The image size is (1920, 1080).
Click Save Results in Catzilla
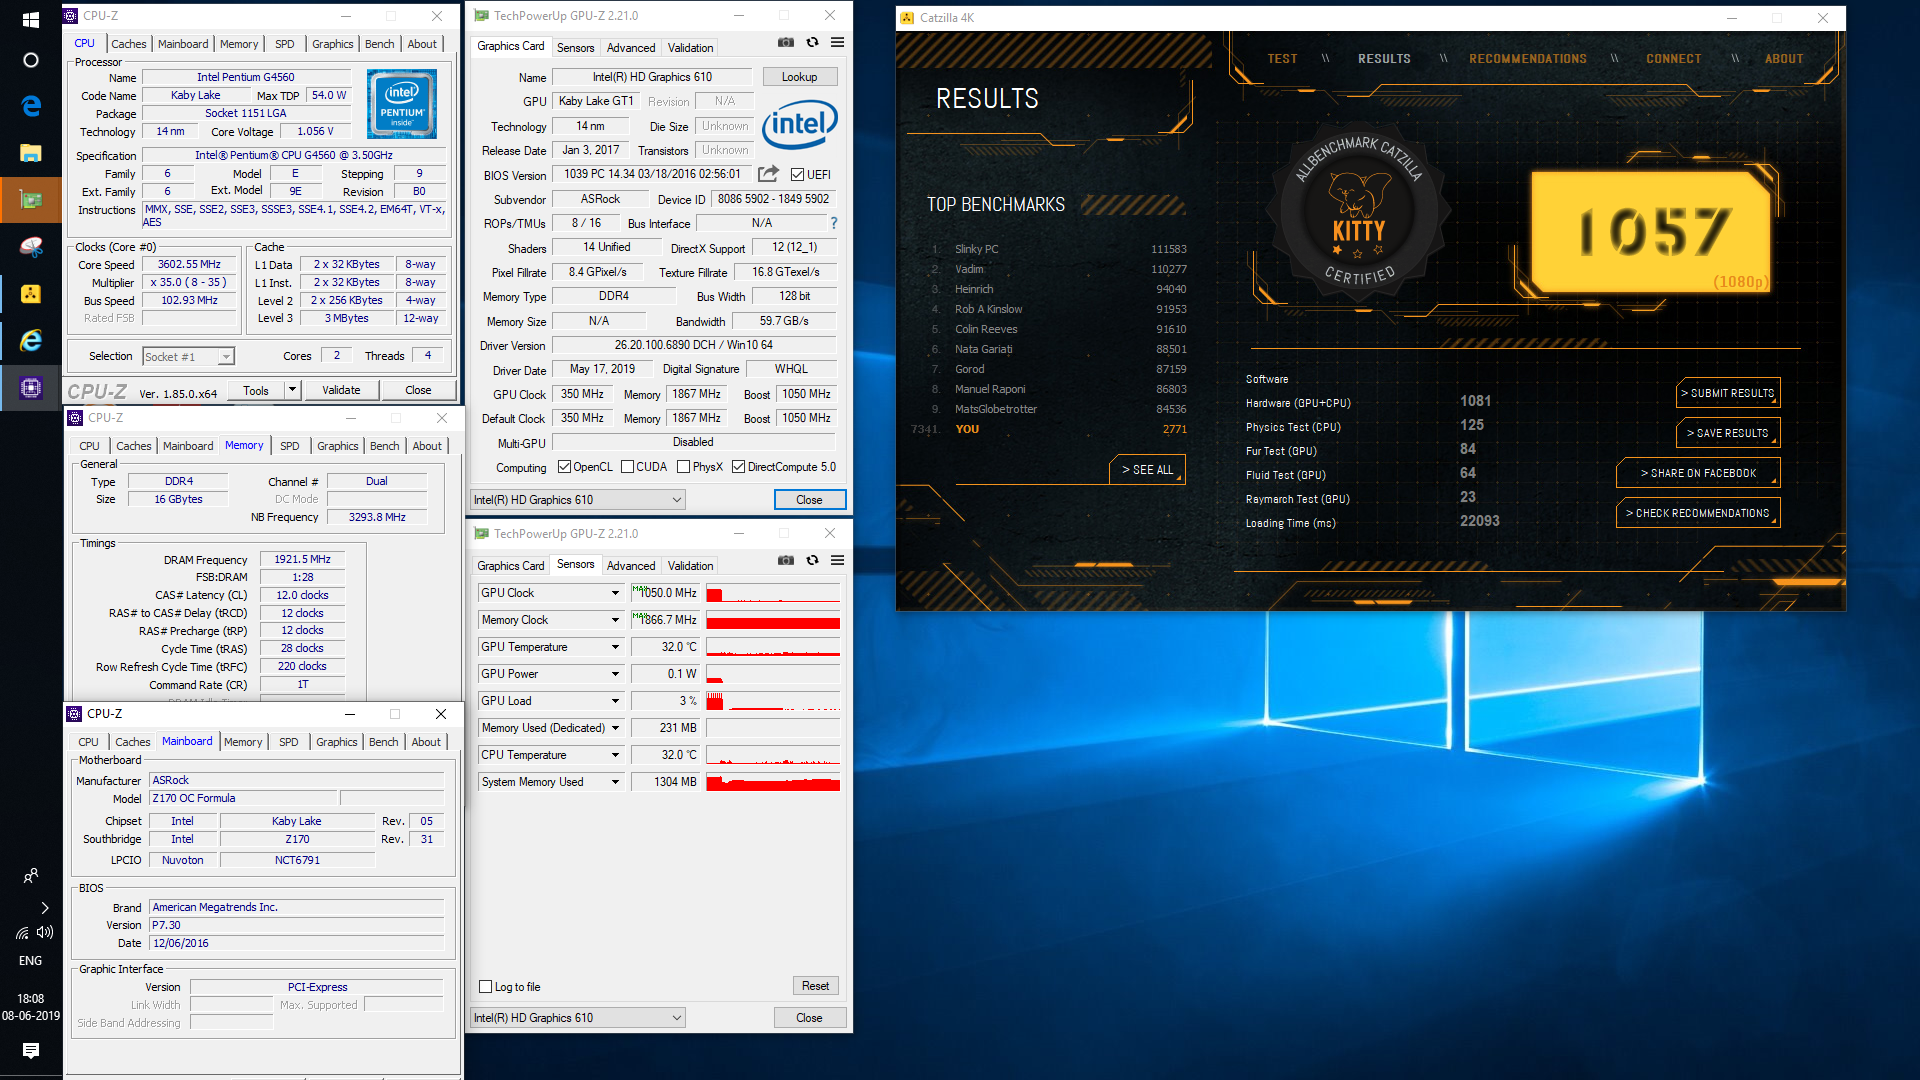[1727, 433]
